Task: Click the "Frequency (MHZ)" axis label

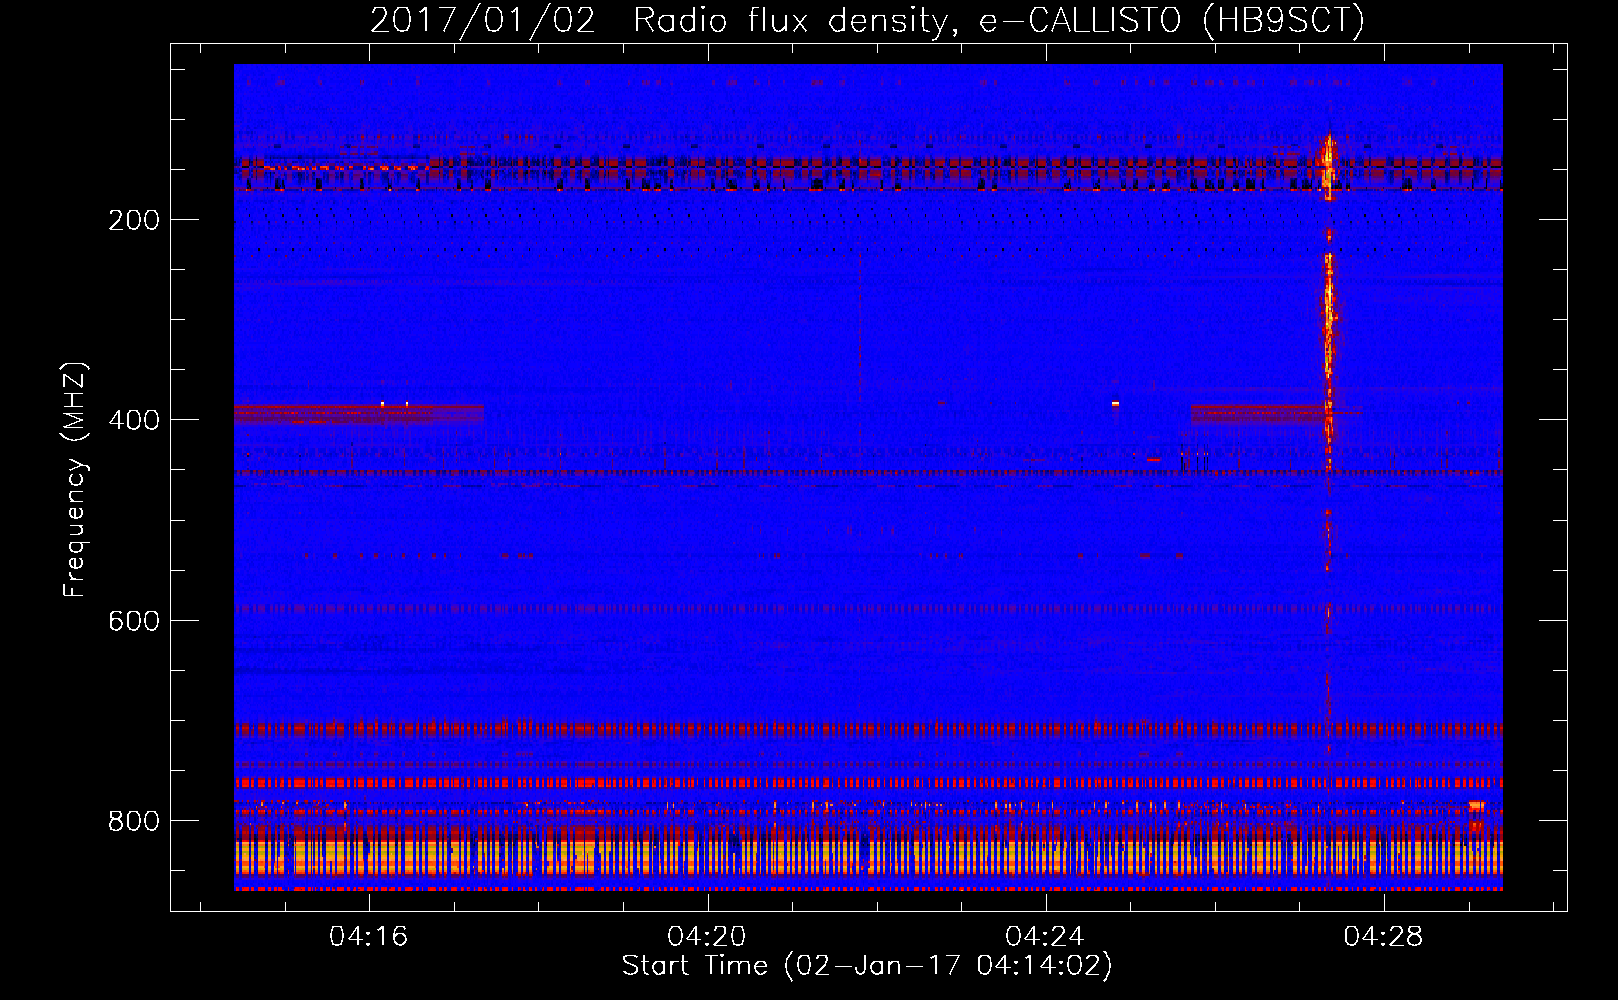Action: point(74,480)
